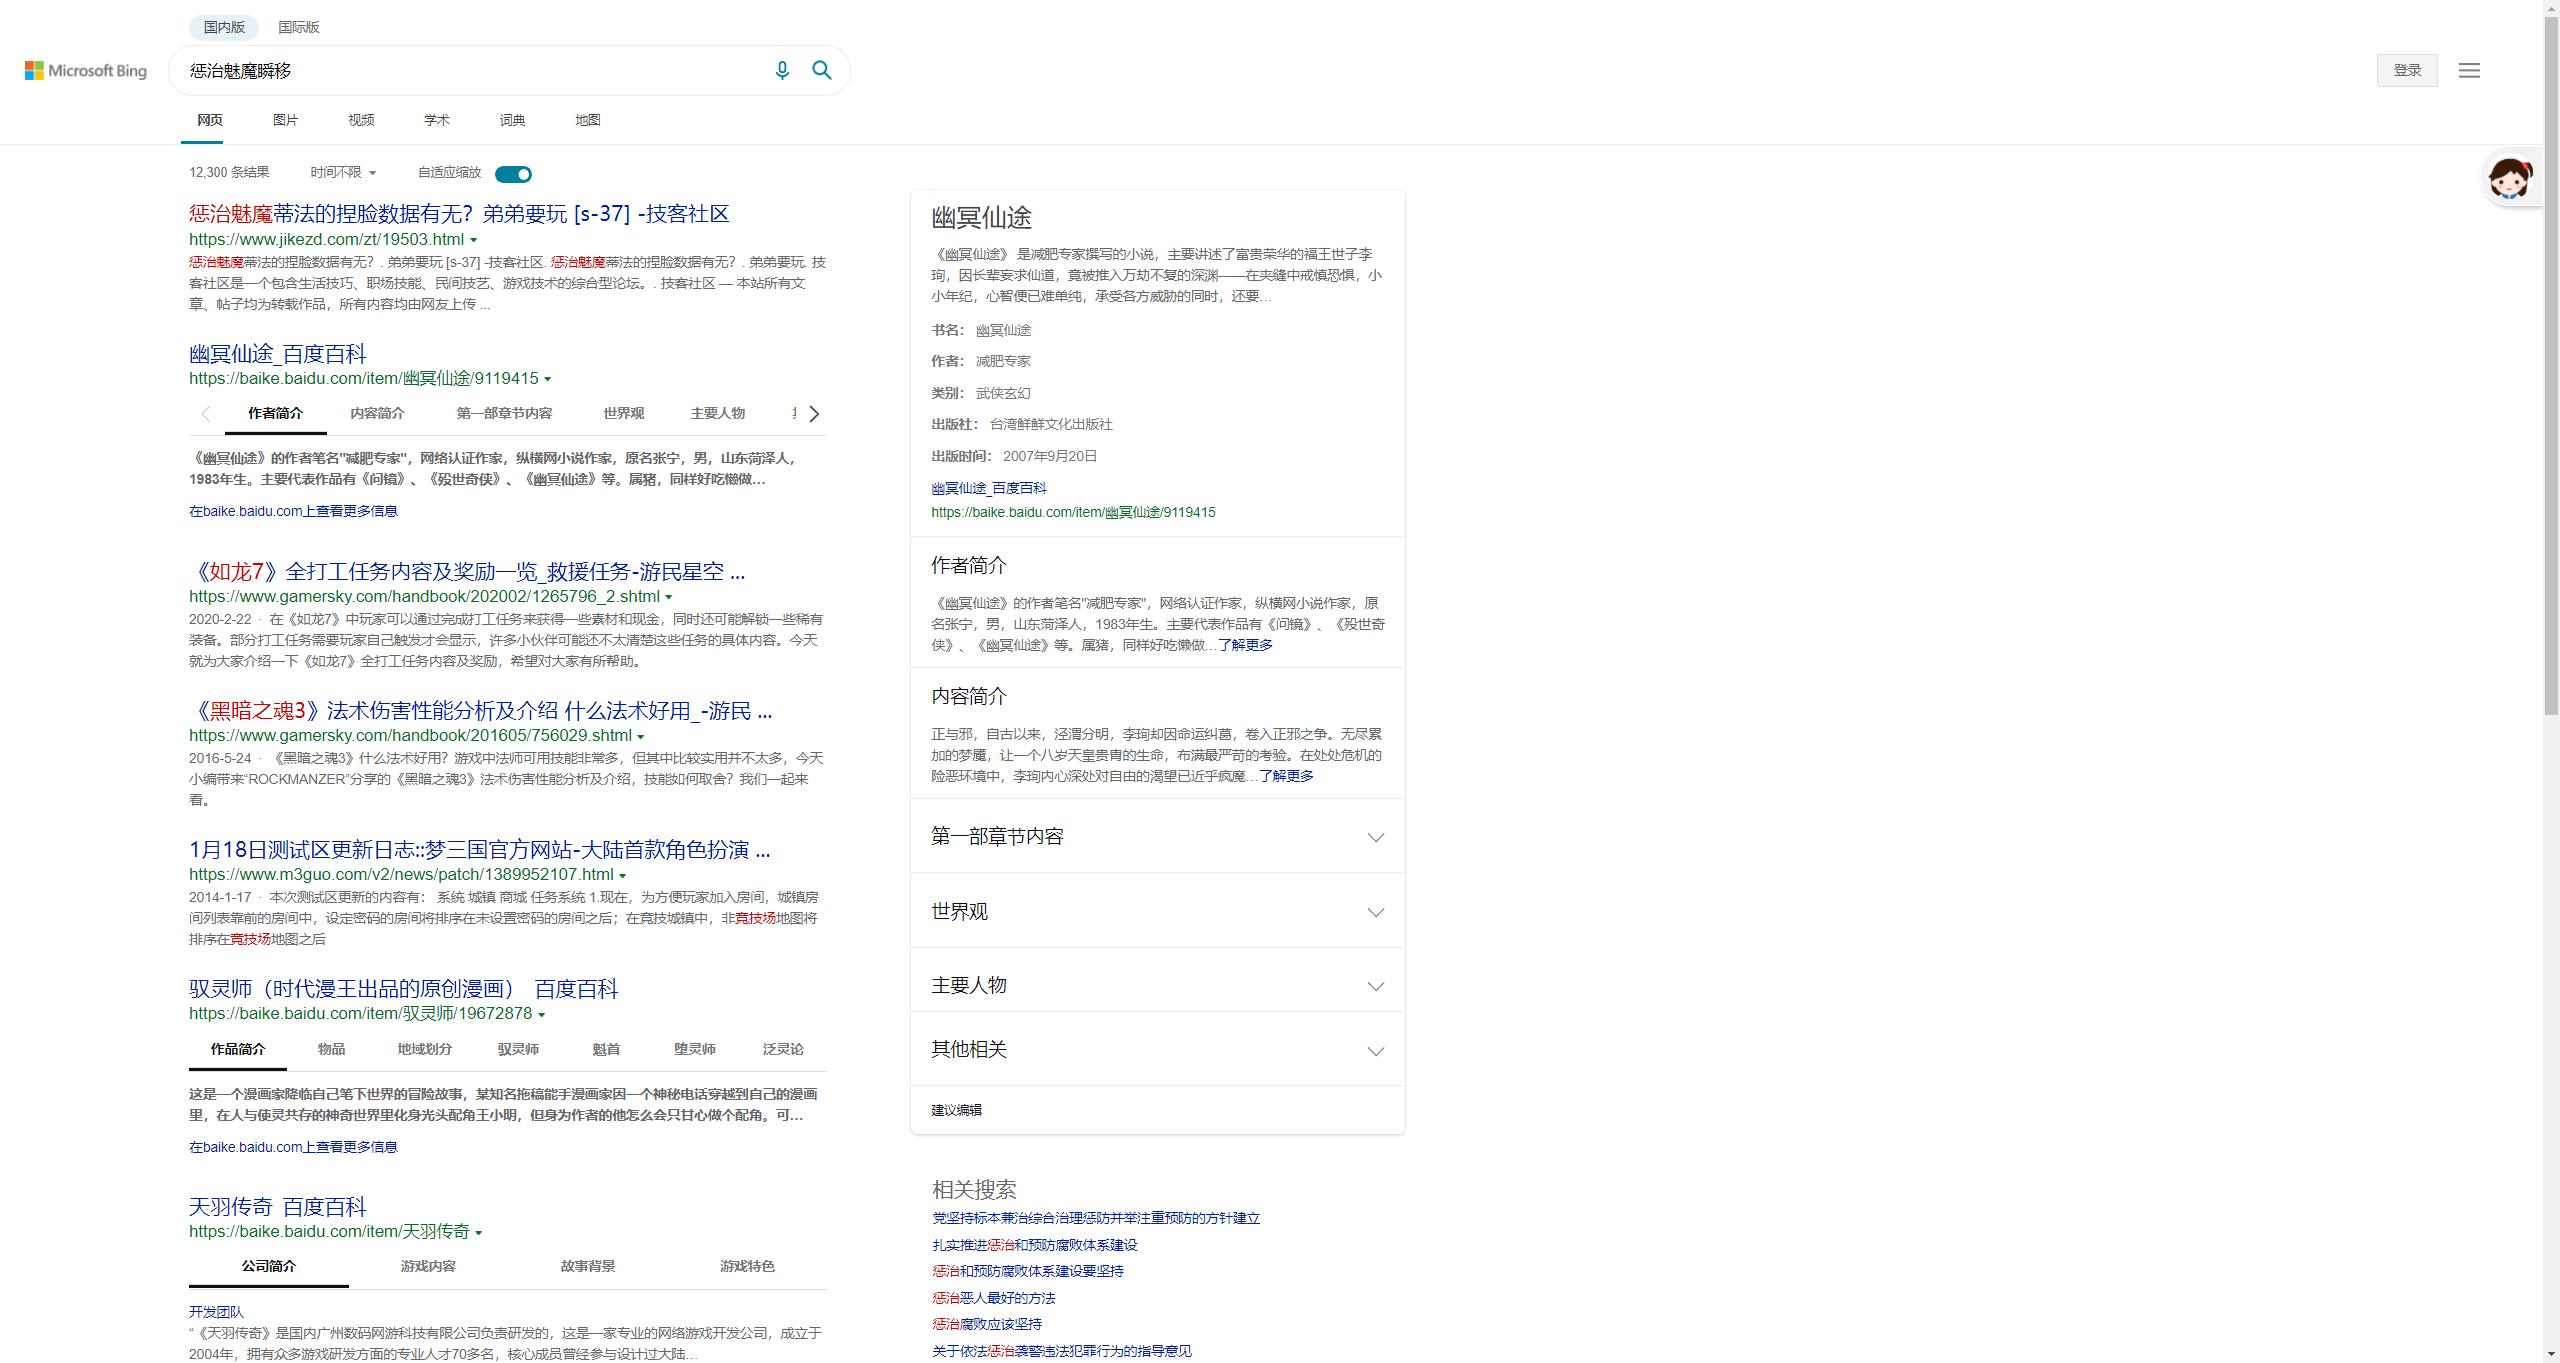Click the search query input field
Image resolution: width=2560 pixels, height=1363 pixels.
pos(470,70)
